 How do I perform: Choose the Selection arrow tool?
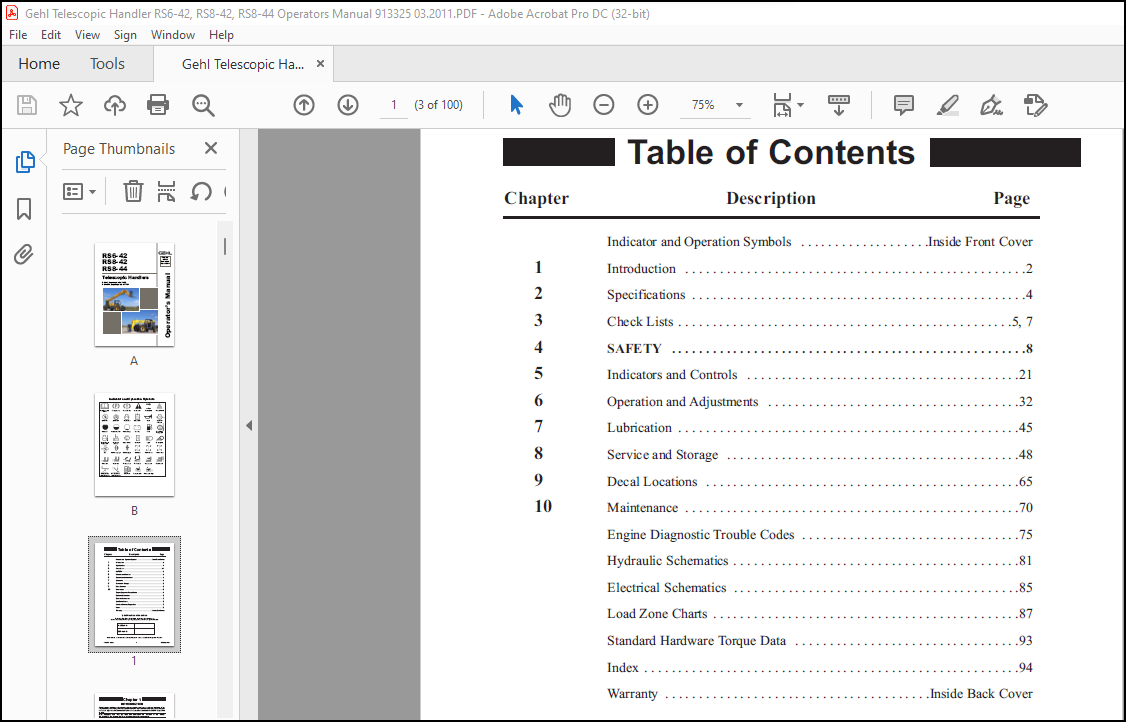(516, 105)
